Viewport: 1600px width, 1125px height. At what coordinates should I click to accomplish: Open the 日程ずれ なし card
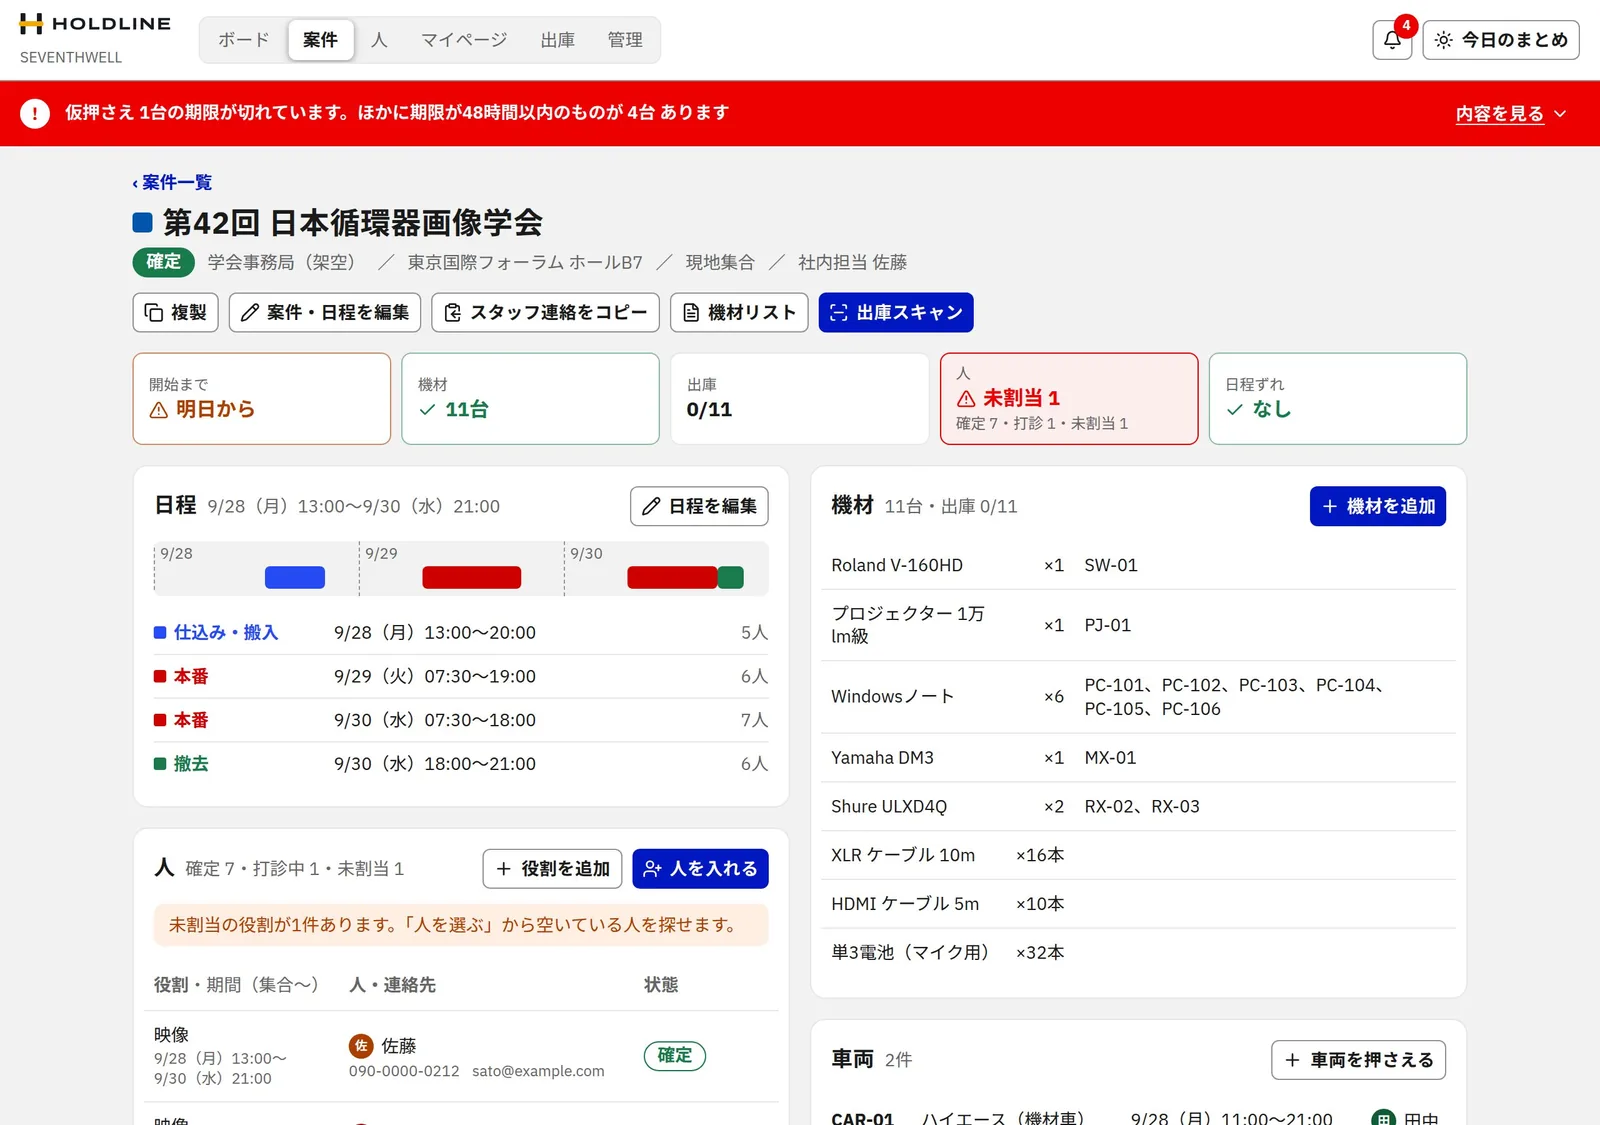(x=1338, y=398)
